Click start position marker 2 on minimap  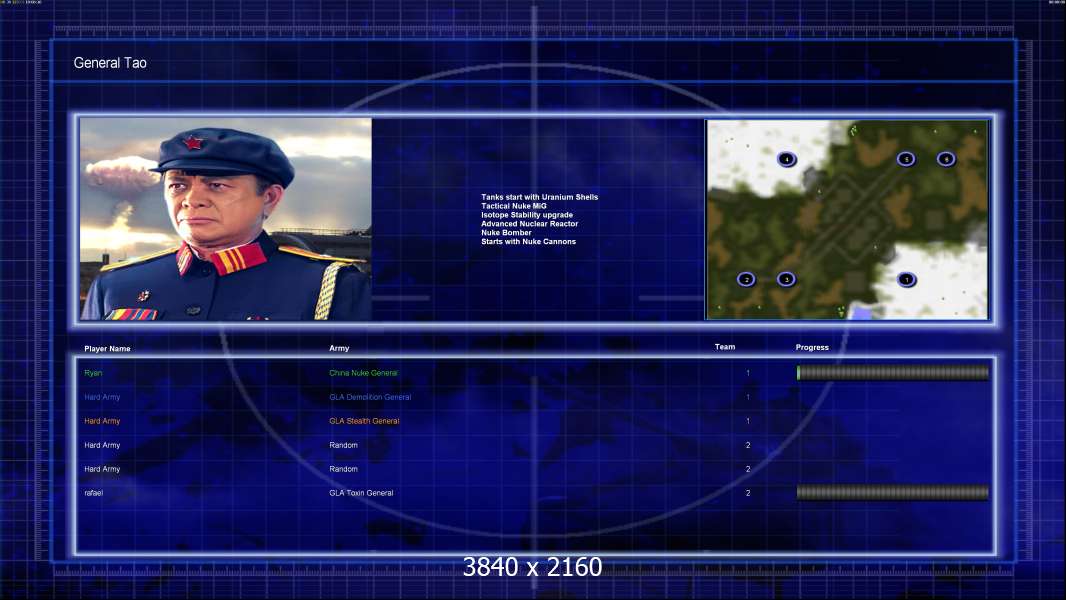(746, 279)
